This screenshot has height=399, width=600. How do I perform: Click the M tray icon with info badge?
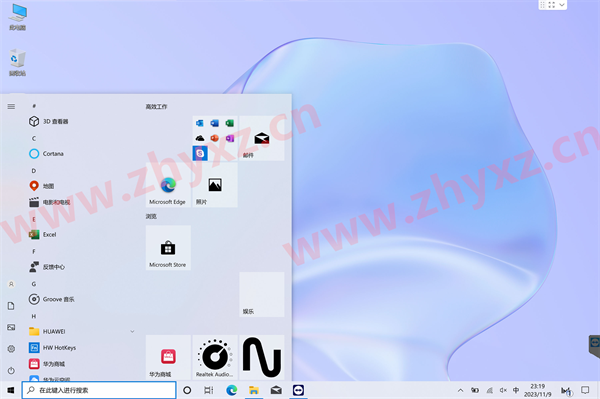566,391
